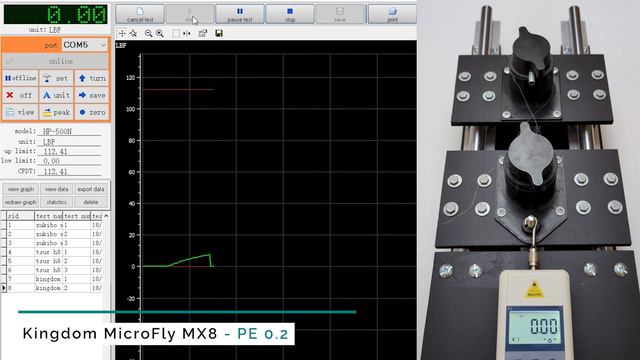The height and width of the screenshot is (360, 640).
Task: Select table row with rid 3
Action: click(x=52, y=243)
